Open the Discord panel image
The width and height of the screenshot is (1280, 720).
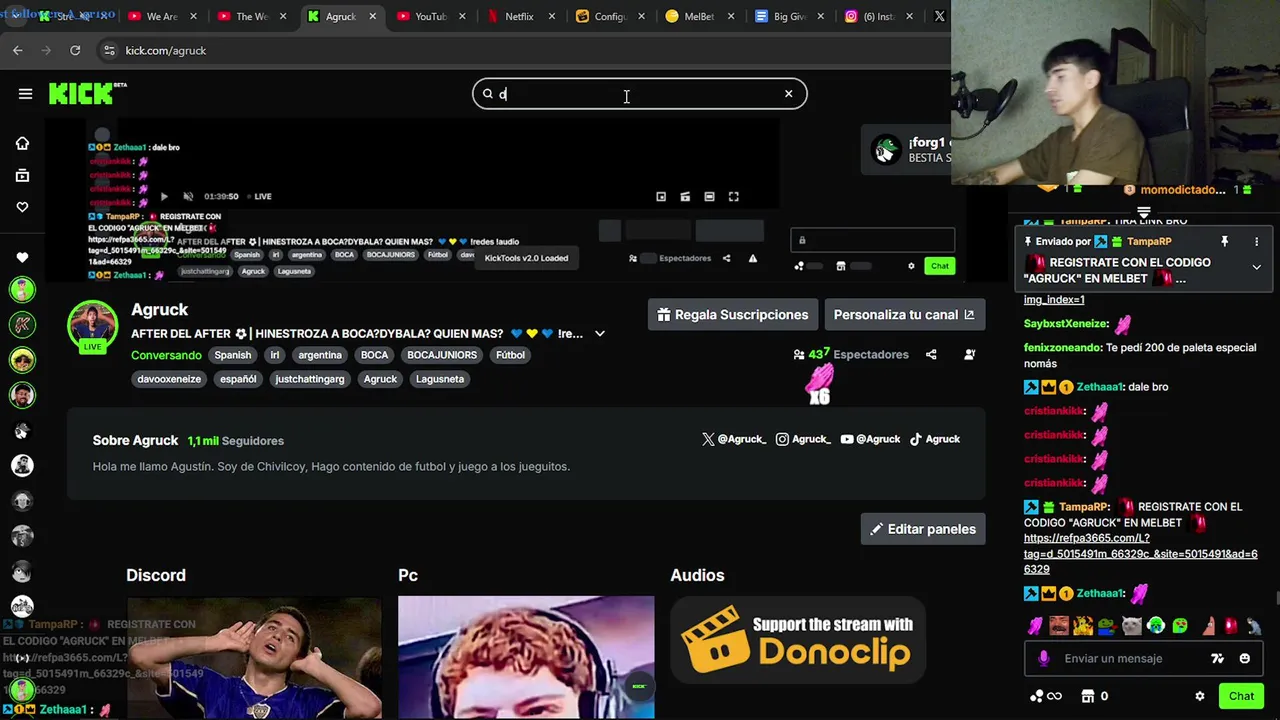pos(254,657)
